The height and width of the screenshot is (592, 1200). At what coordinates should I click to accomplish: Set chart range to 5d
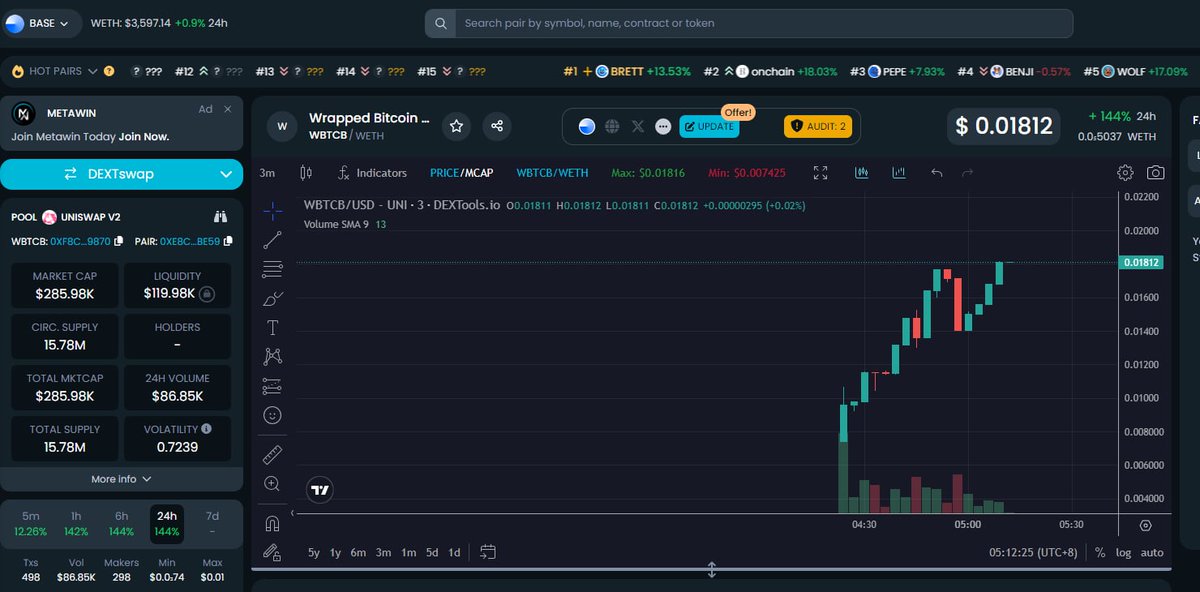(432, 552)
